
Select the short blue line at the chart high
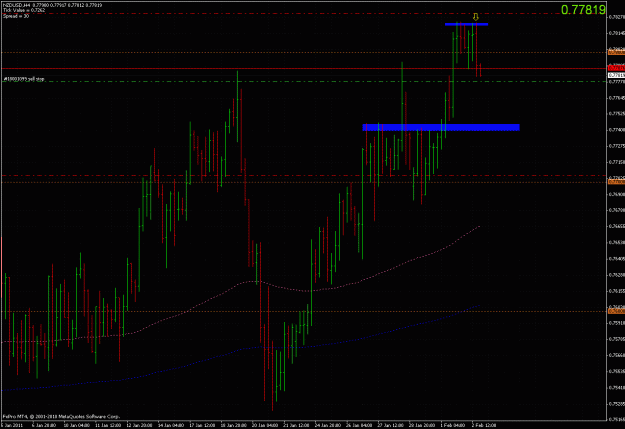pos(466,24)
